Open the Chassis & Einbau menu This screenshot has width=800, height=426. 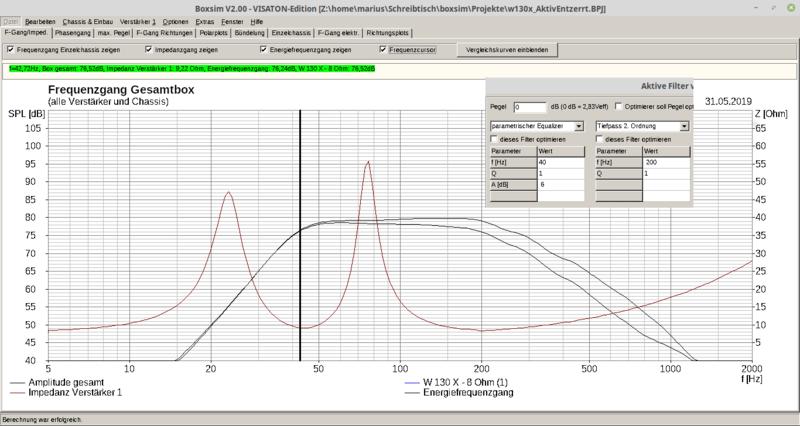point(88,20)
